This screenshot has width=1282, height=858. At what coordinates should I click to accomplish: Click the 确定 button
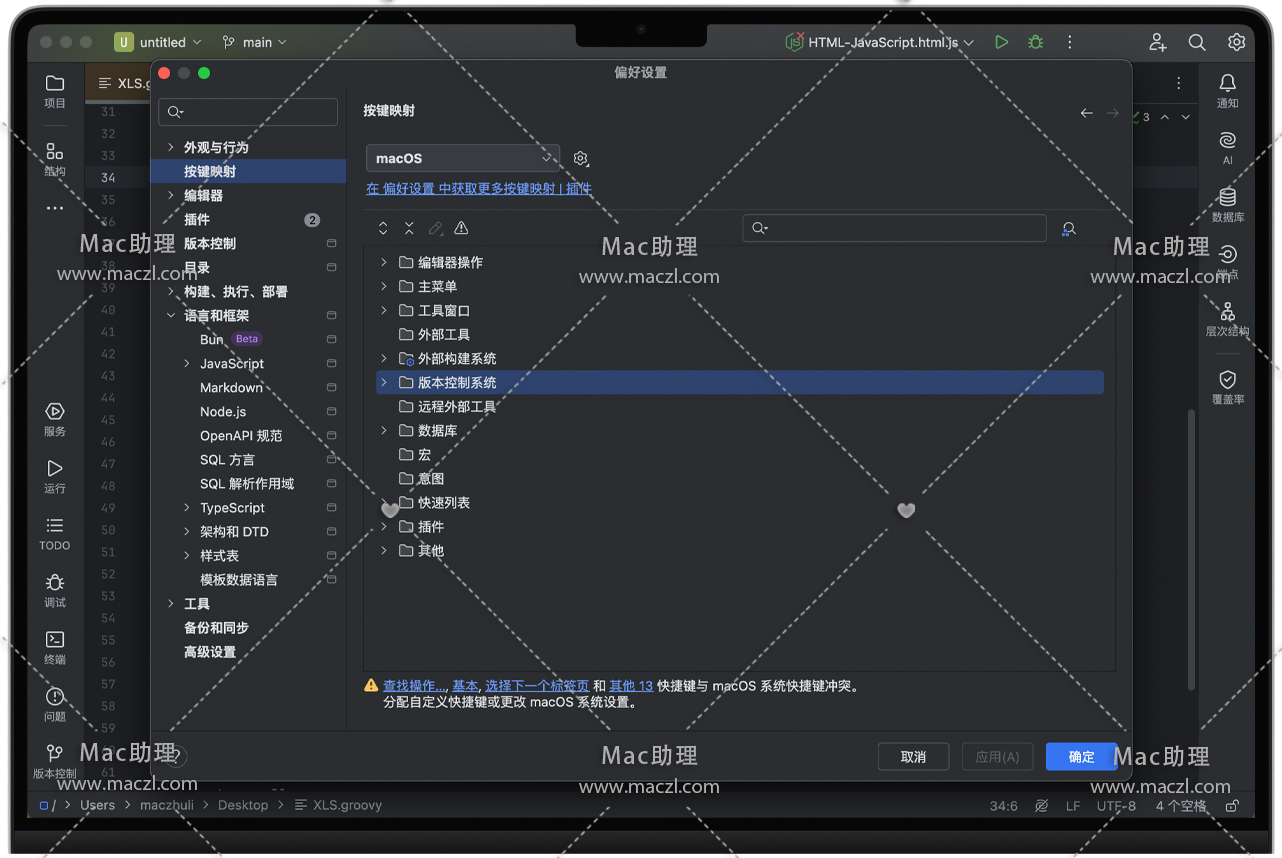(1081, 757)
